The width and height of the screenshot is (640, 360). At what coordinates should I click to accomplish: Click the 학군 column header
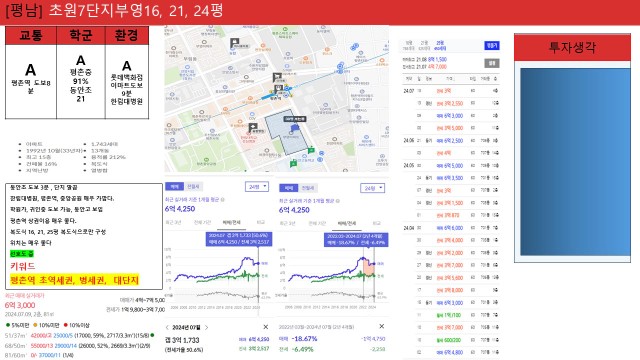[81, 36]
